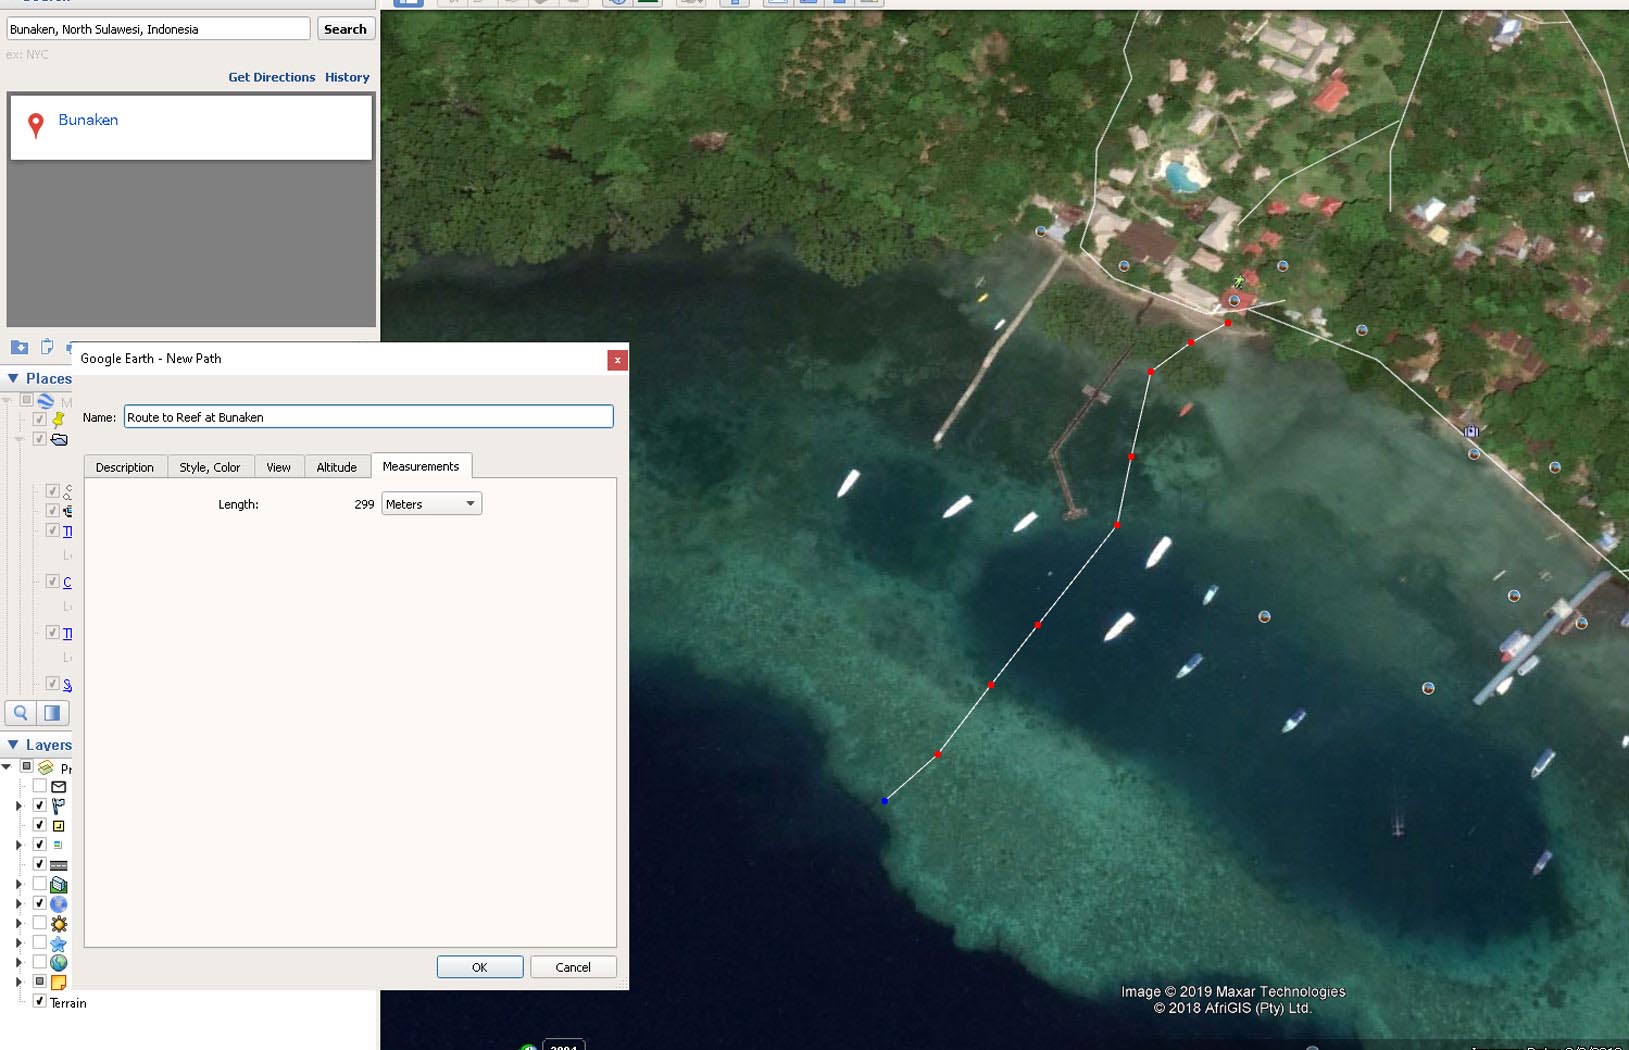Click OK in New Path dialog

(480, 967)
